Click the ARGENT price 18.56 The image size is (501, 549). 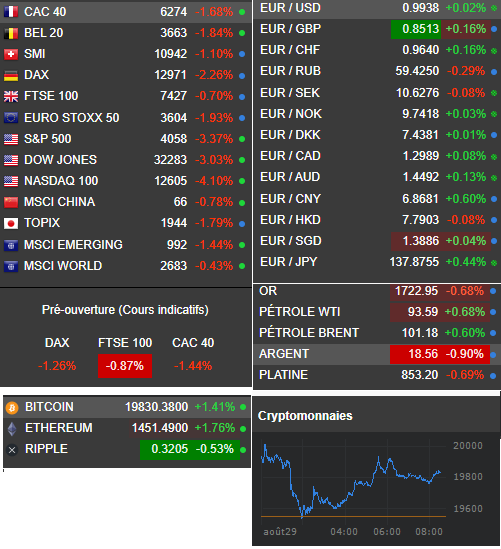423,354
